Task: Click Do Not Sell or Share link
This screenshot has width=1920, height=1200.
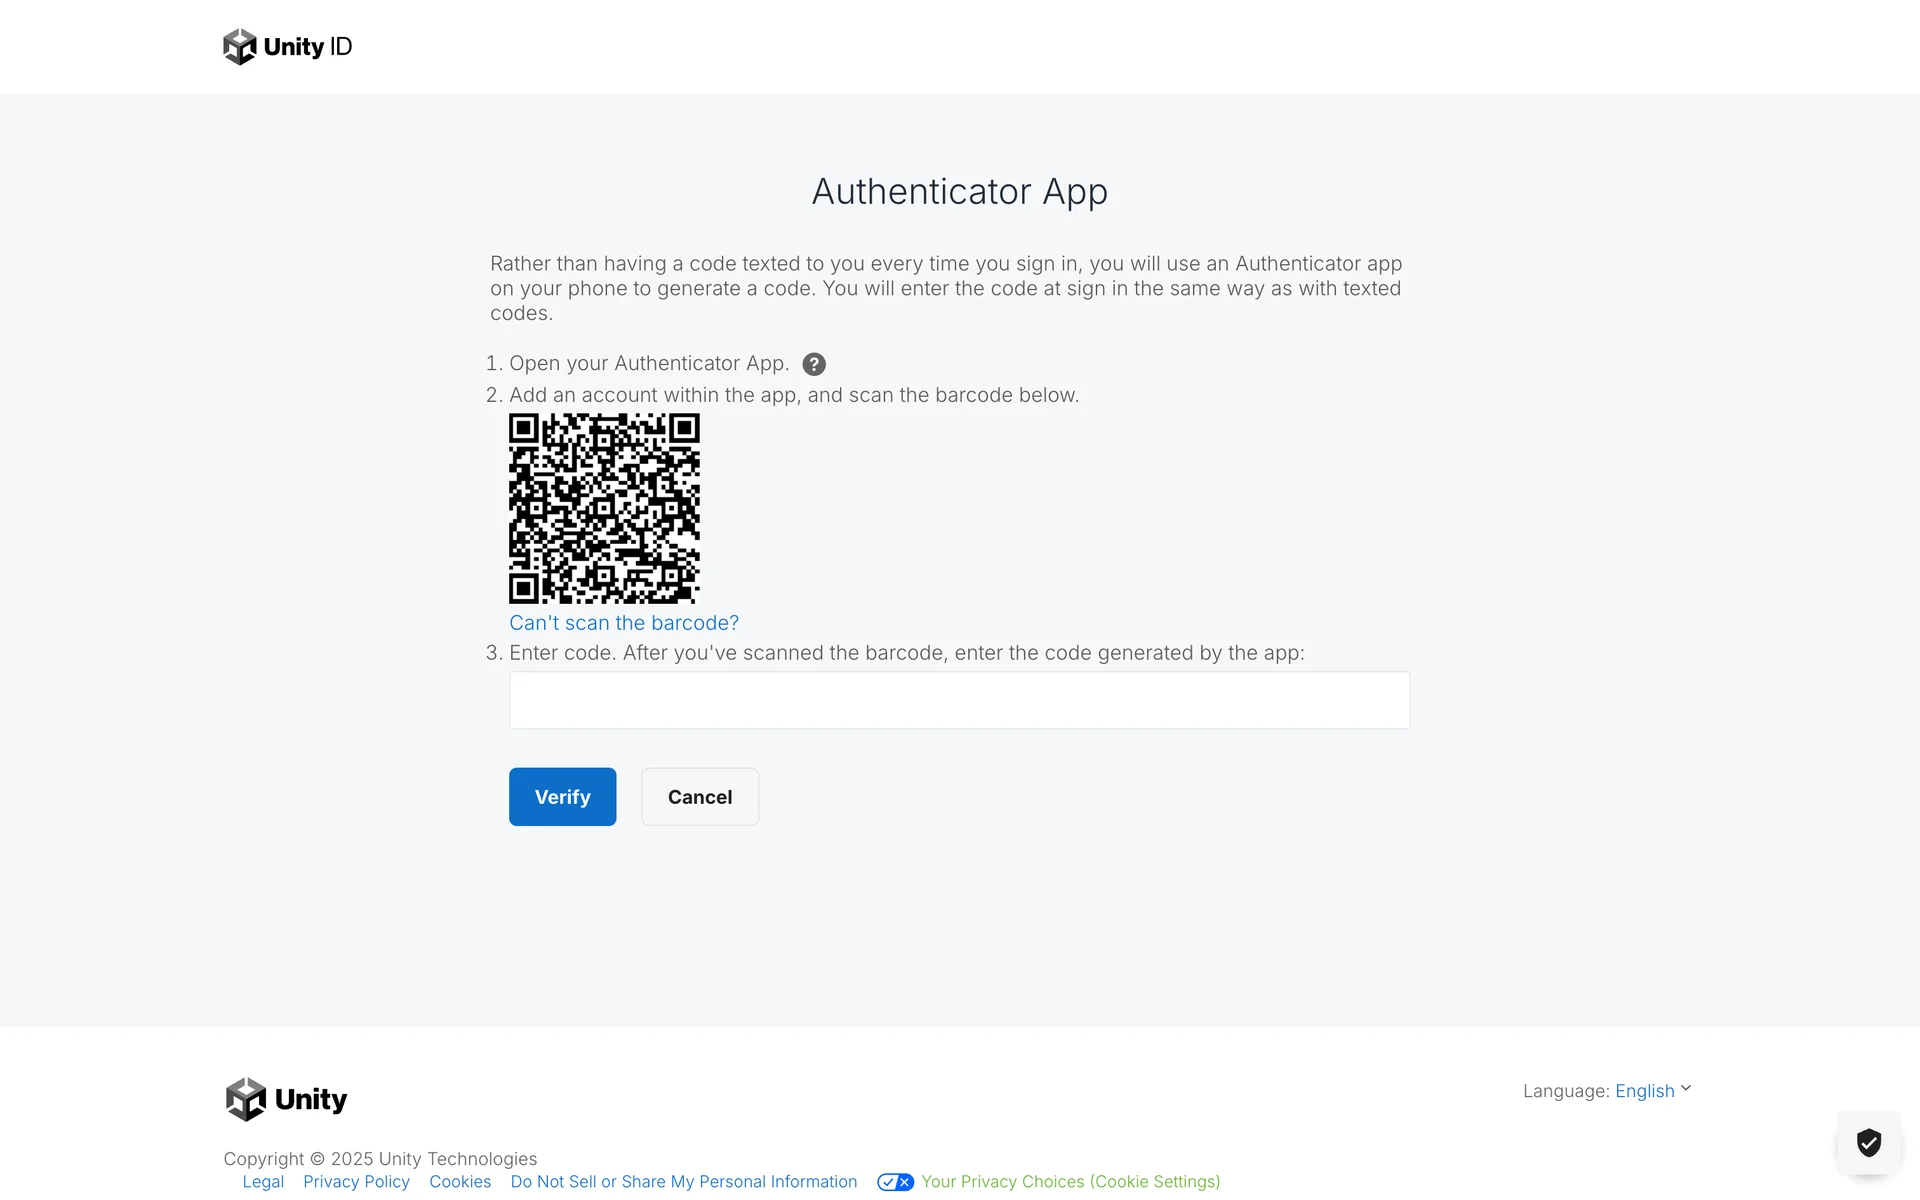Action: (683, 1182)
